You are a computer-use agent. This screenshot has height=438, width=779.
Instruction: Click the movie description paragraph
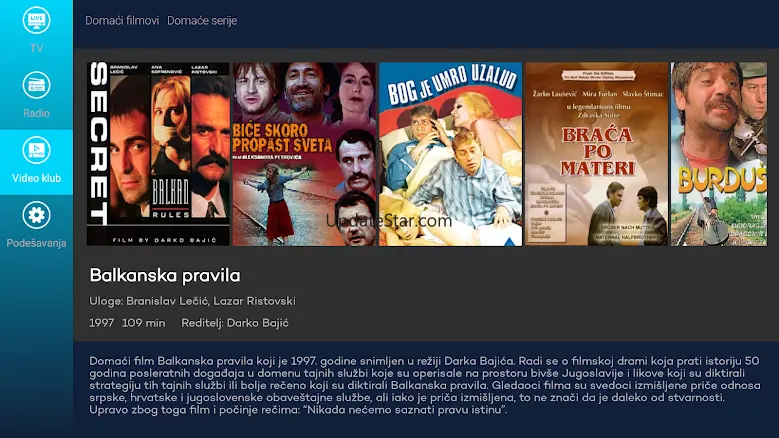click(425, 385)
